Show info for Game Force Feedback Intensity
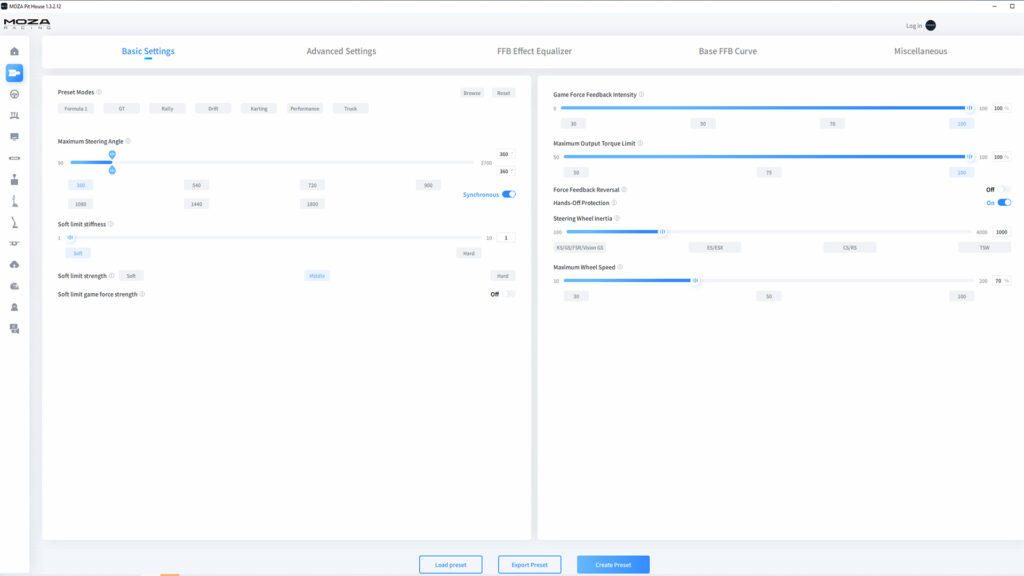The height and width of the screenshot is (576, 1024). click(x=641, y=94)
